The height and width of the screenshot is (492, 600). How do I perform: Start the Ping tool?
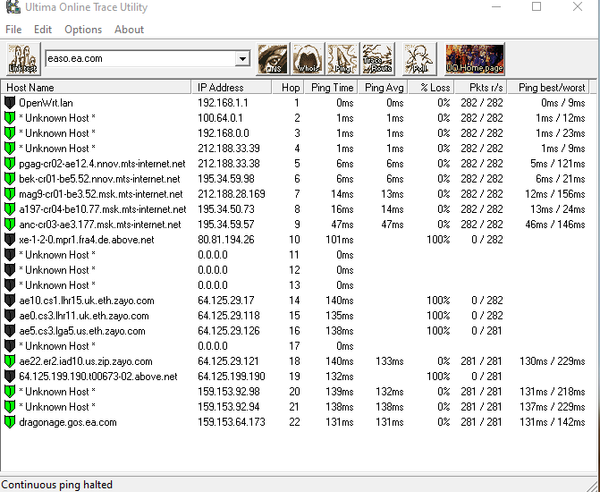pos(342,59)
